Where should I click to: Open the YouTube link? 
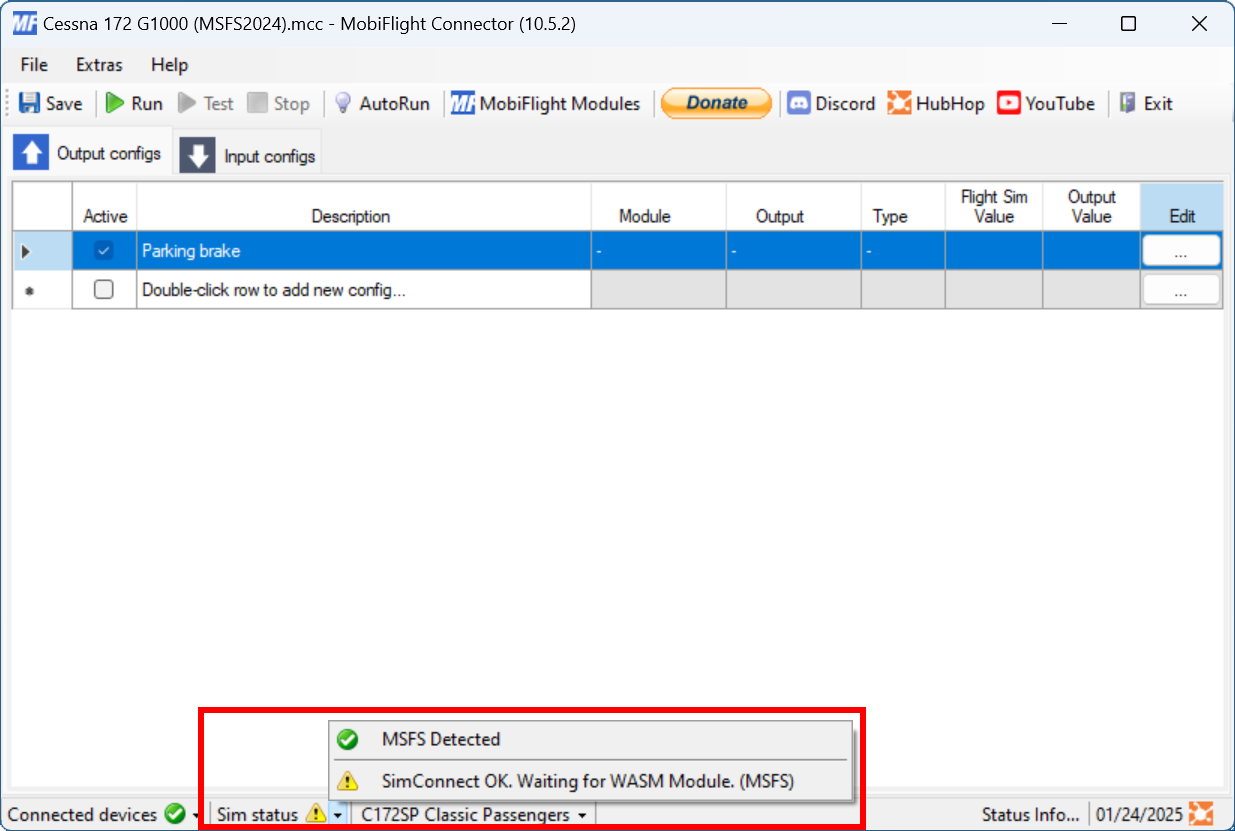point(1046,103)
